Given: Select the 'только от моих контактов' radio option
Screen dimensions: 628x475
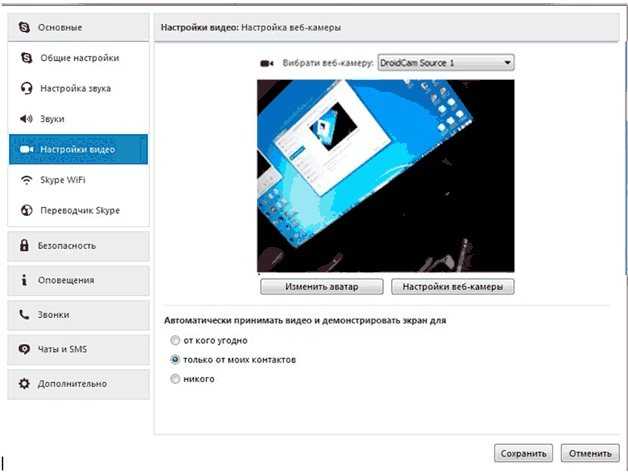Looking at the screenshot, I should (x=175, y=360).
